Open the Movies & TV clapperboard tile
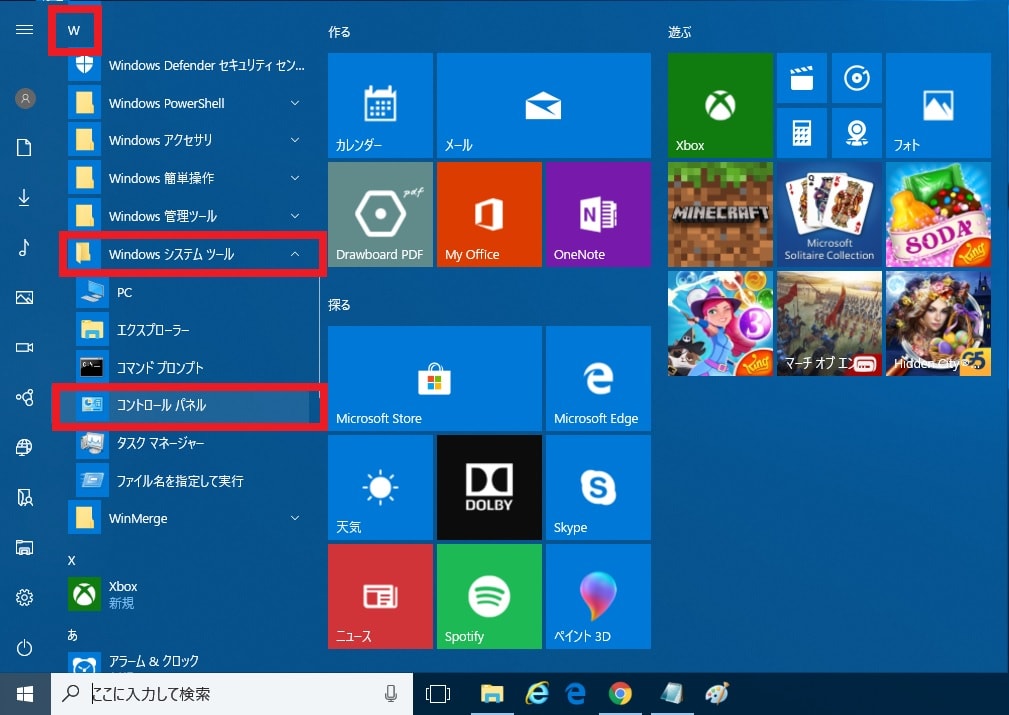The height and width of the screenshot is (715, 1009). (x=802, y=79)
